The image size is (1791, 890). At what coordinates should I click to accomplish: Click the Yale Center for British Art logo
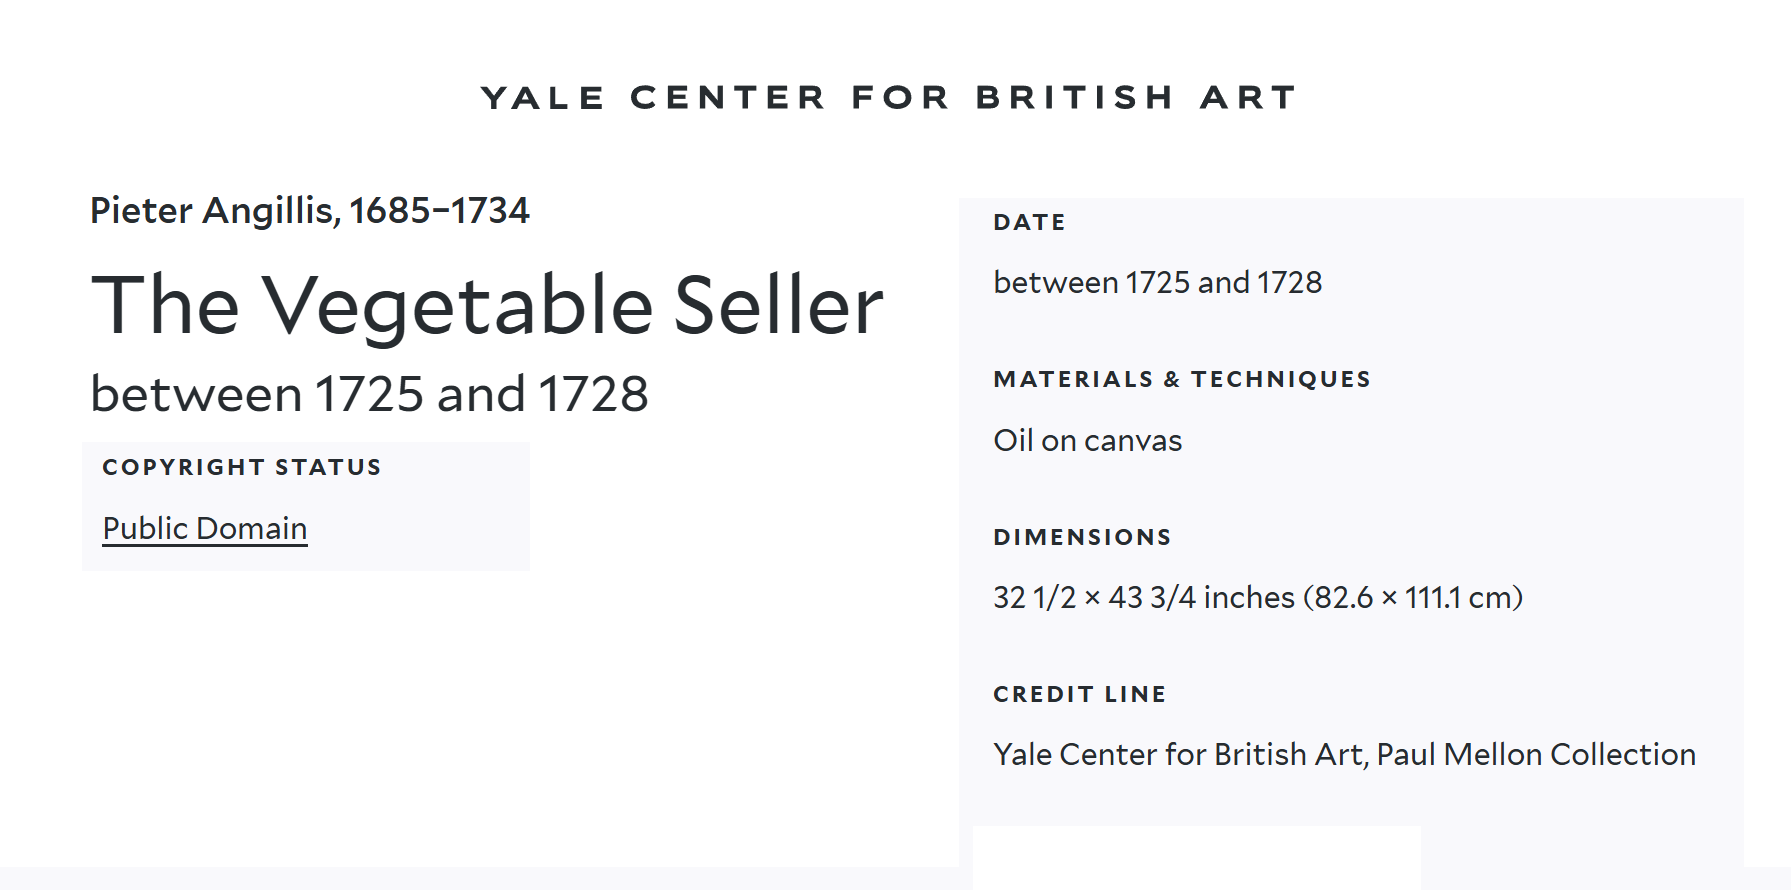pyautogui.click(x=888, y=97)
